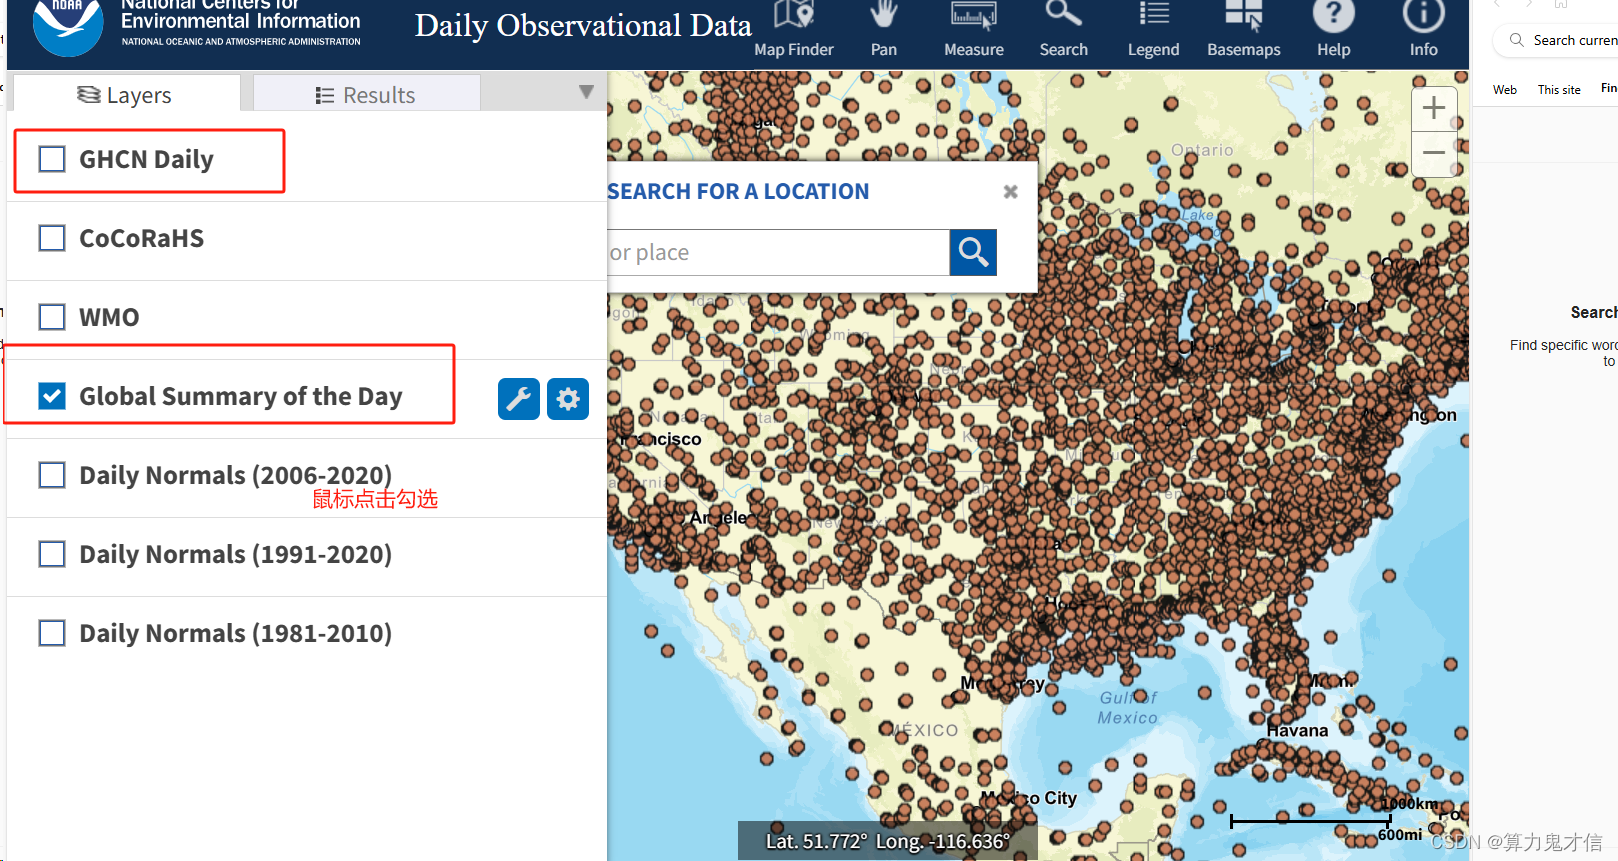Close the Search for a Location dialog
1618x861 pixels.
coord(1011,191)
